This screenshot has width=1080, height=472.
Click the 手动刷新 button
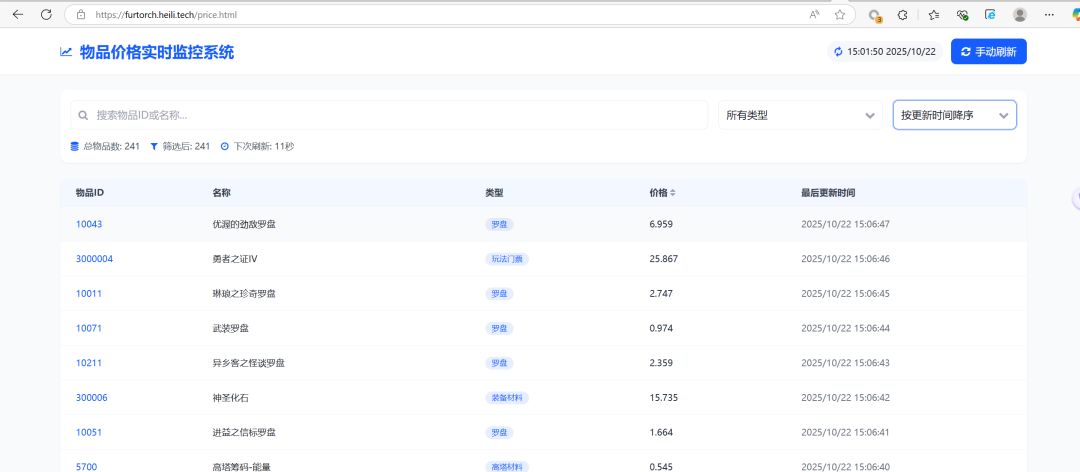click(988, 52)
